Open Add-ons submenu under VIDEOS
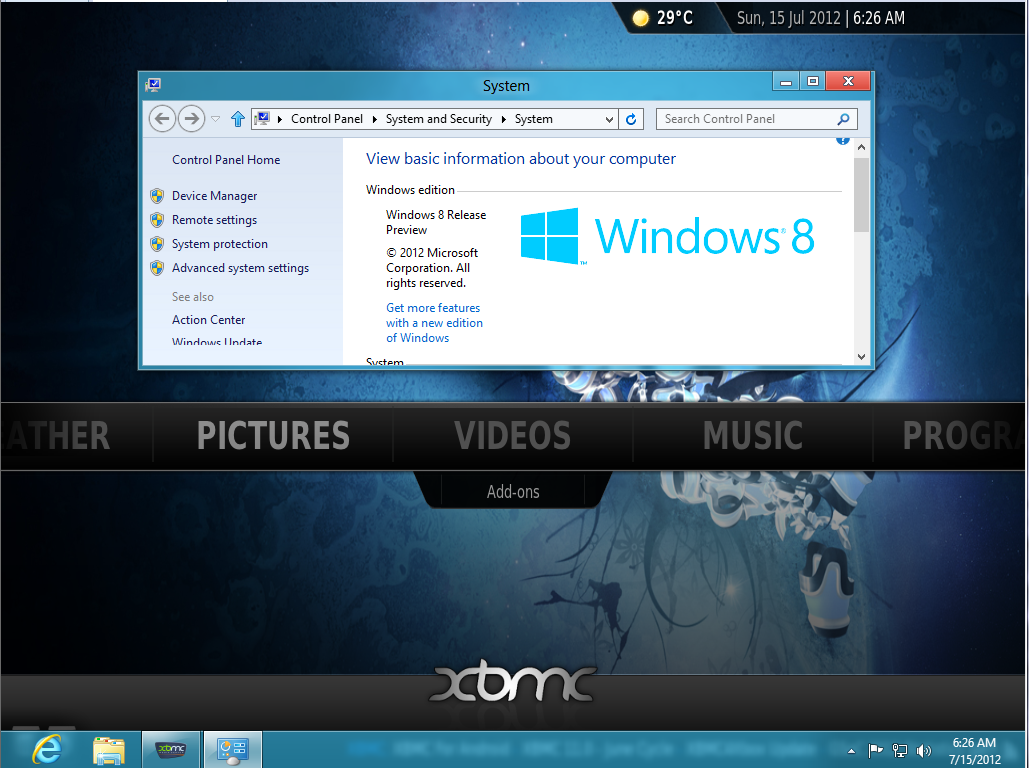Image resolution: width=1029 pixels, height=768 pixels. click(513, 492)
